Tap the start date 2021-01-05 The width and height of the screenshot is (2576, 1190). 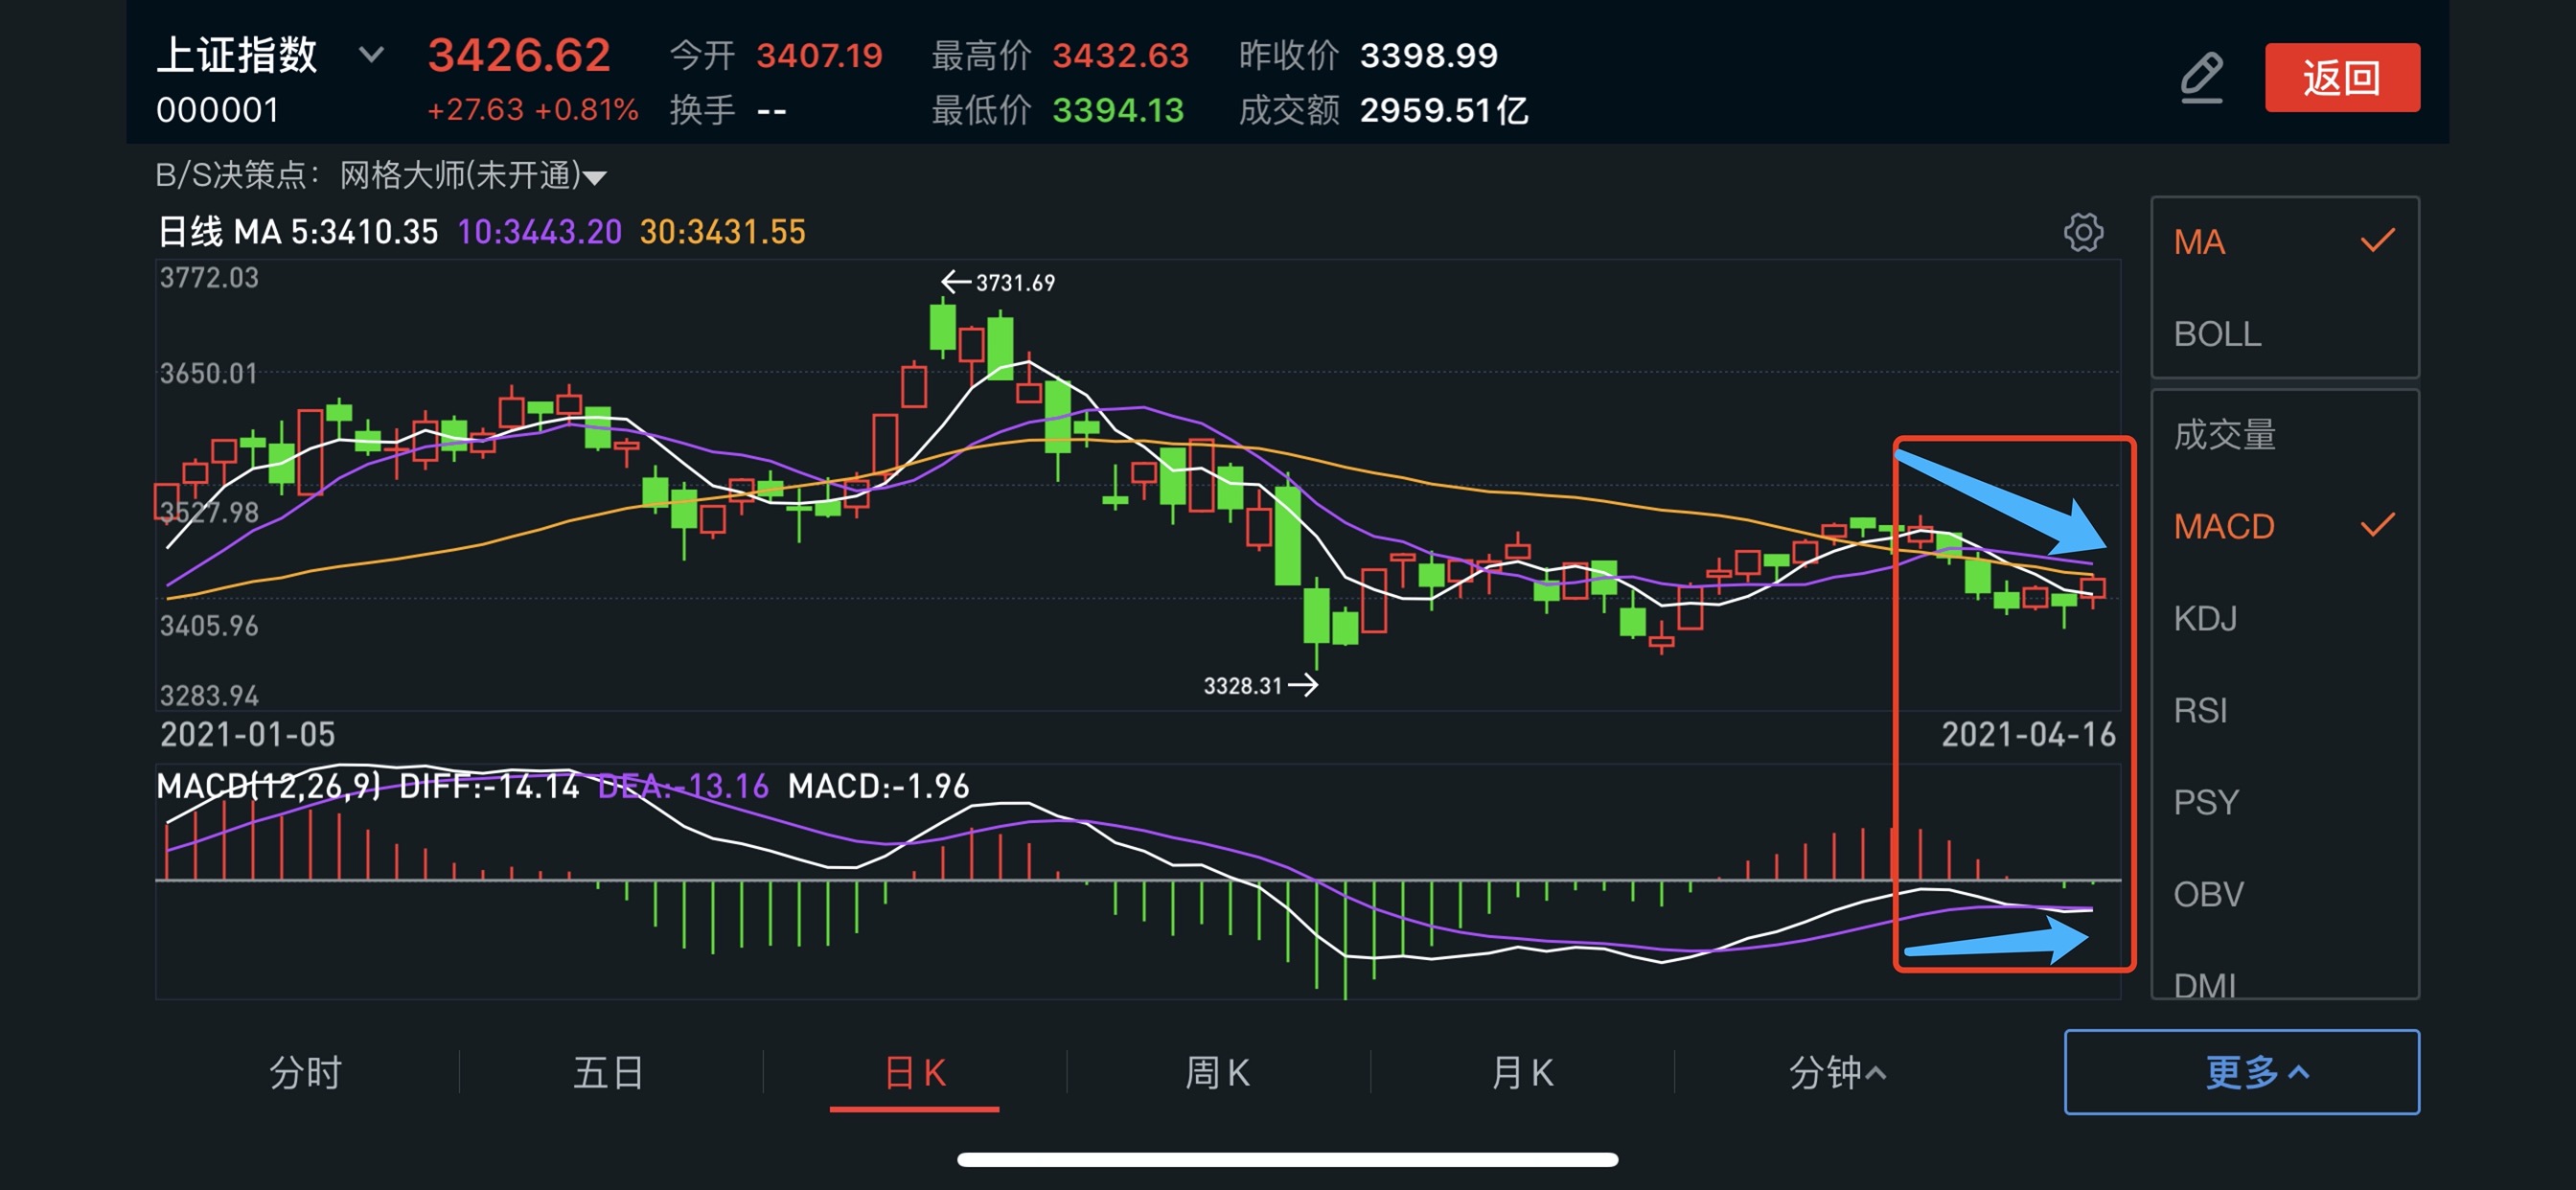tap(247, 735)
